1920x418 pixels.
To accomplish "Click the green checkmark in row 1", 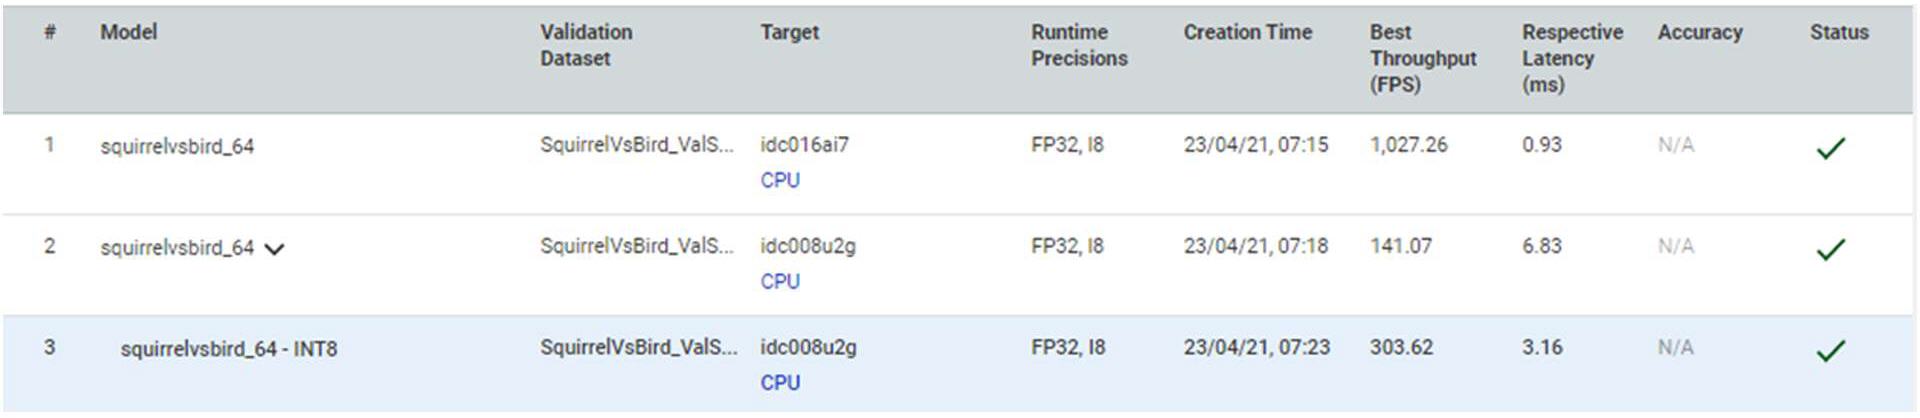I will pyautogui.click(x=1830, y=149).
